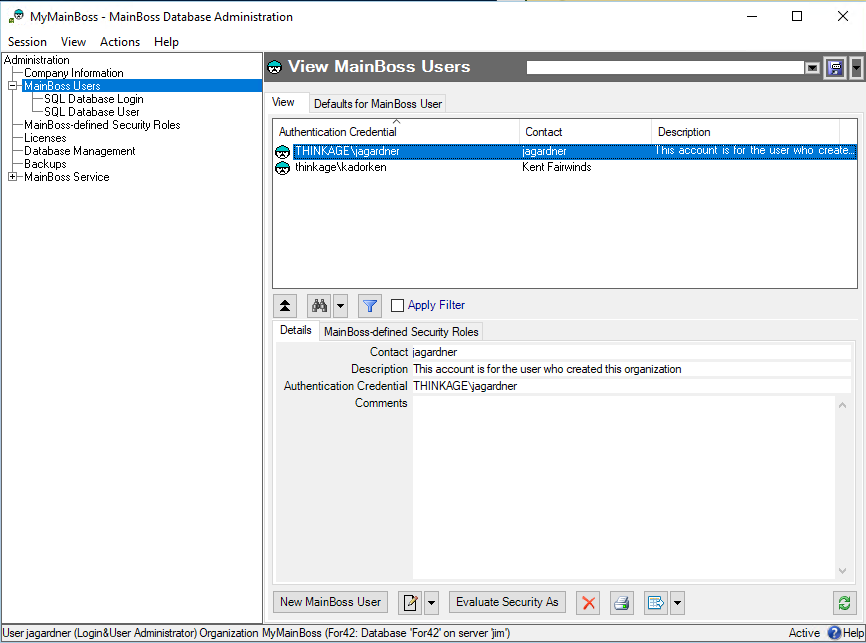The height and width of the screenshot is (643, 866).
Task: Click the header MainBoss Users face icon
Action: coord(274,67)
